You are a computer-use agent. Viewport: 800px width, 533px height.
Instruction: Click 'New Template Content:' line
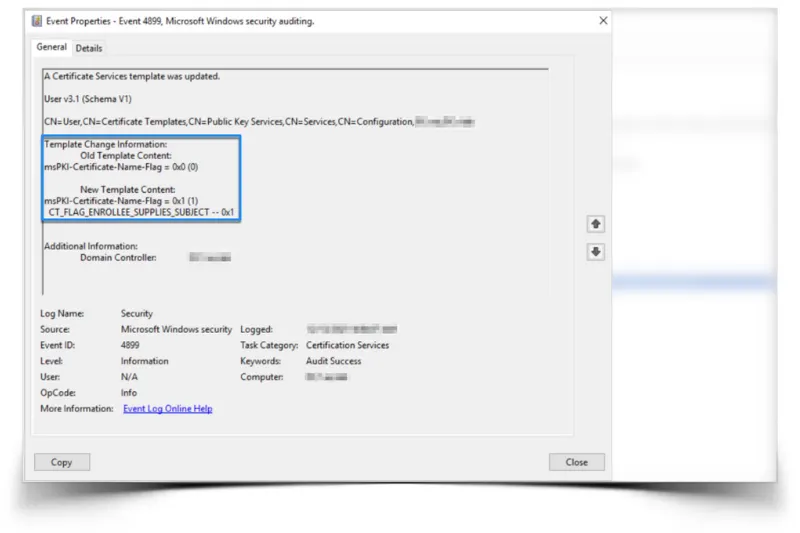pyautogui.click(x=128, y=189)
